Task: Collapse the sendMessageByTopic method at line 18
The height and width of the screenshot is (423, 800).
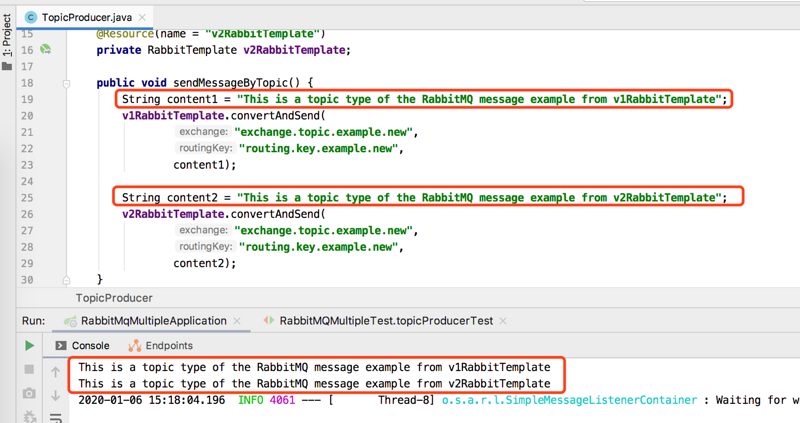Action: pyautogui.click(x=66, y=83)
